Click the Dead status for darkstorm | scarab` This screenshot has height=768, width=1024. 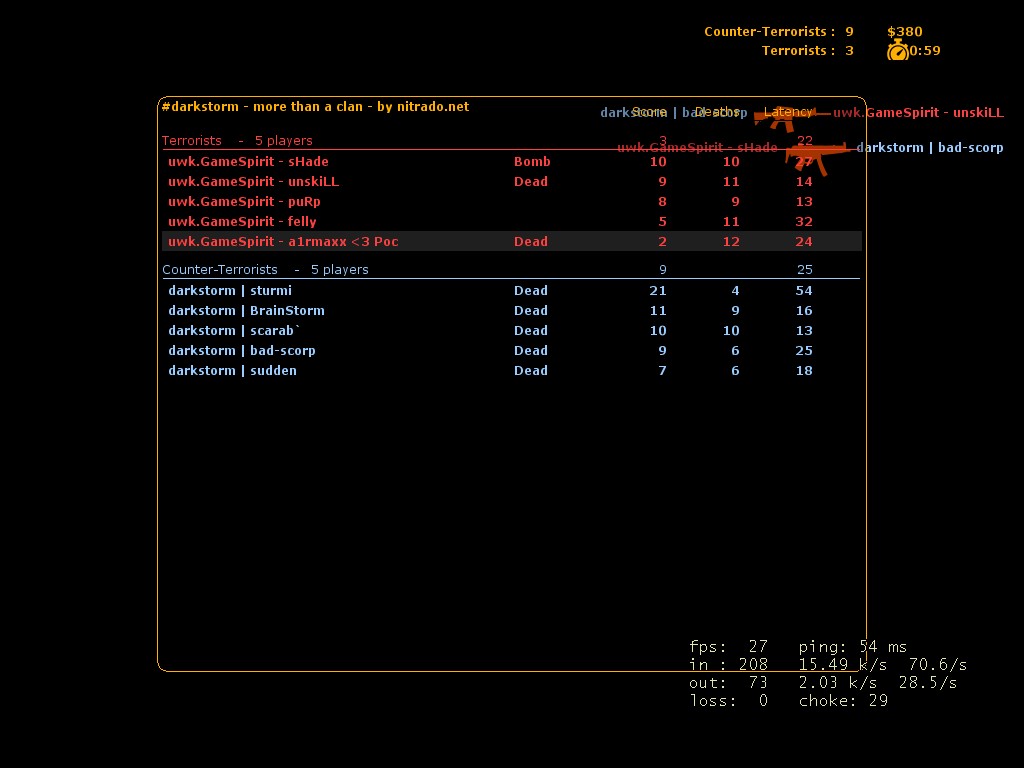click(531, 331)
